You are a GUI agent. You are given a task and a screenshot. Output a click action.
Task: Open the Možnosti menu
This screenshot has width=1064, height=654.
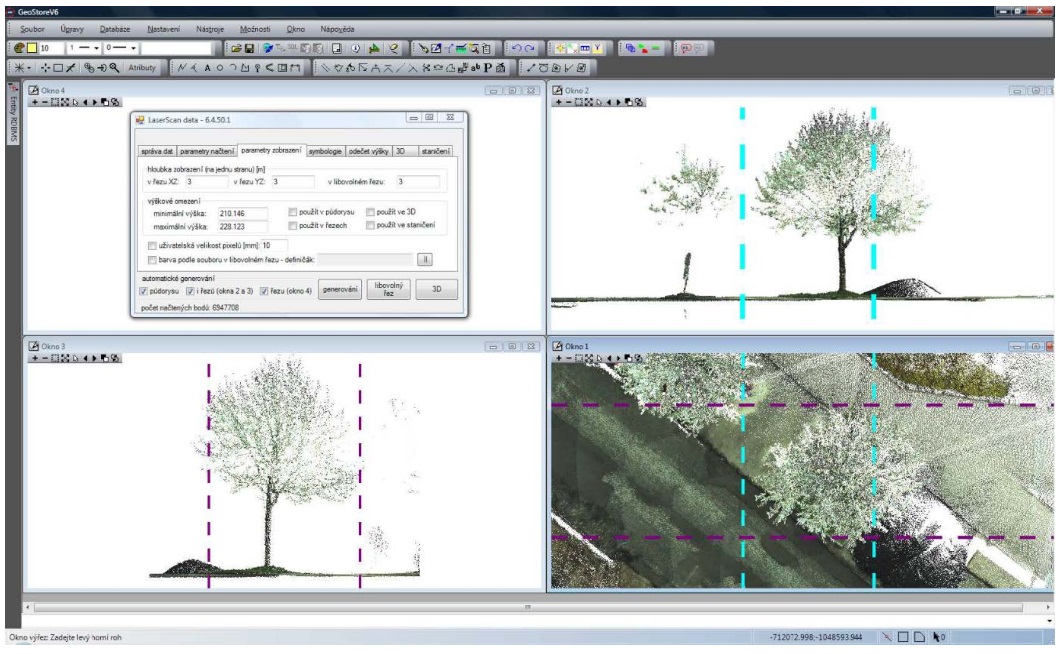(255, 29)
